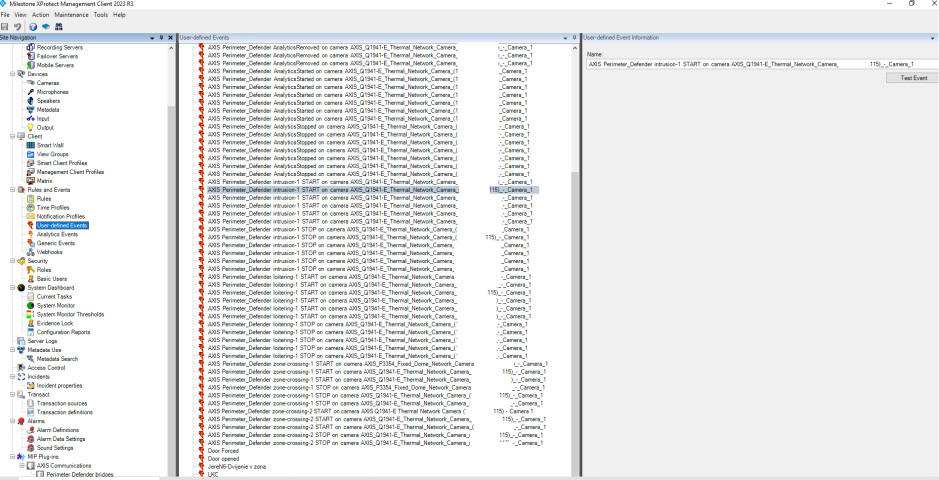
Task: Pin the Site Navigation panel
Action: tap(162, 37)
